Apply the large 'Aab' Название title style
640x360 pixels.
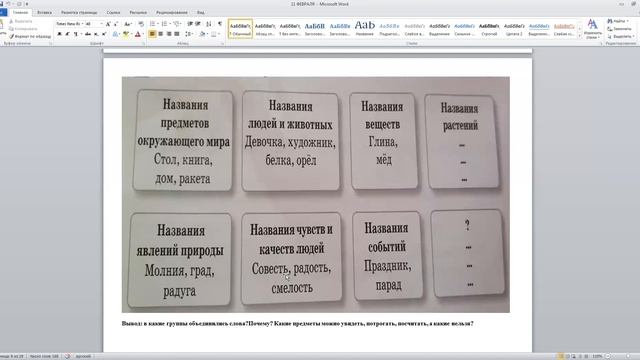365,29
